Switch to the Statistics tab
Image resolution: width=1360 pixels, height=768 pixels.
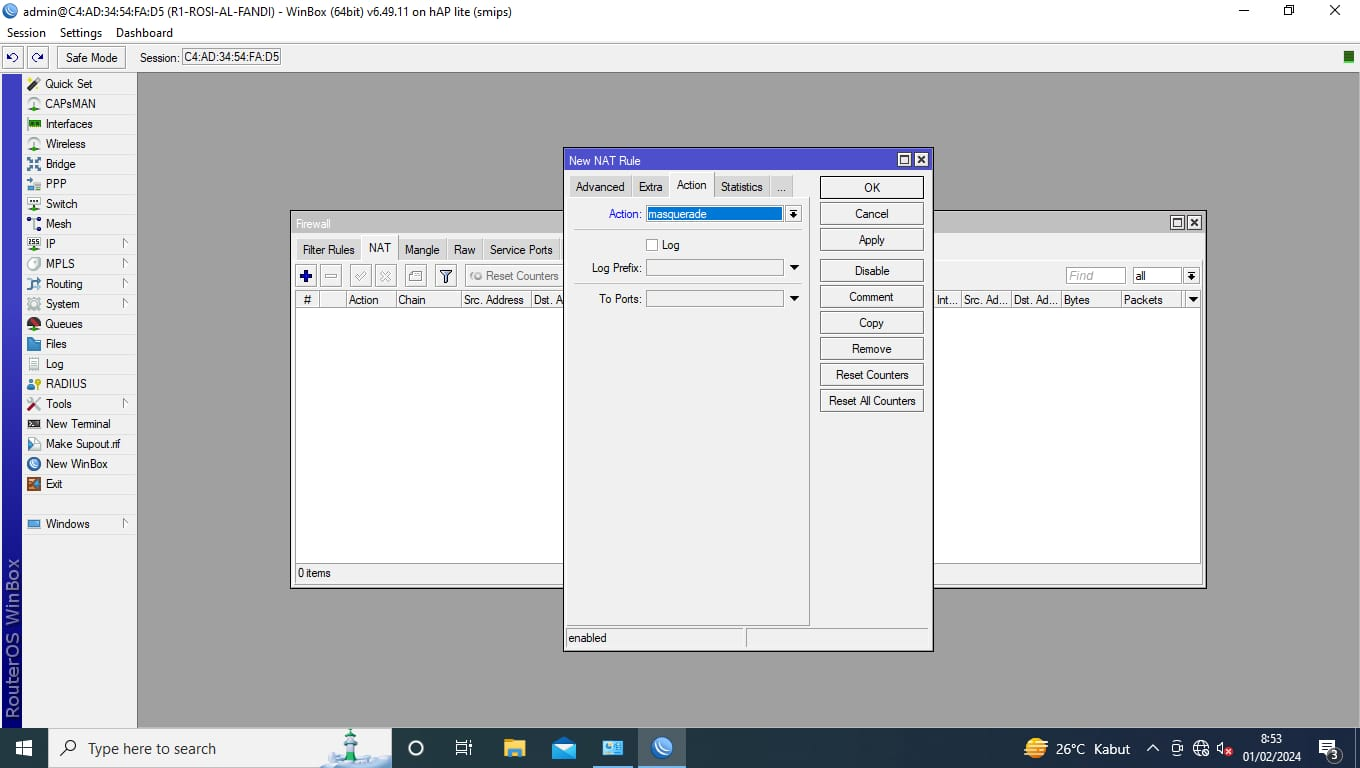tap(742, 187)
